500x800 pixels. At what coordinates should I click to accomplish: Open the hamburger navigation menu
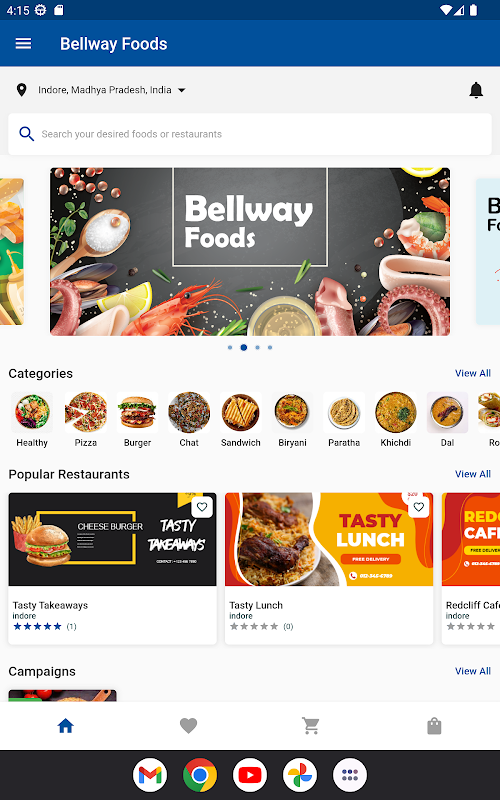(23, 43)
